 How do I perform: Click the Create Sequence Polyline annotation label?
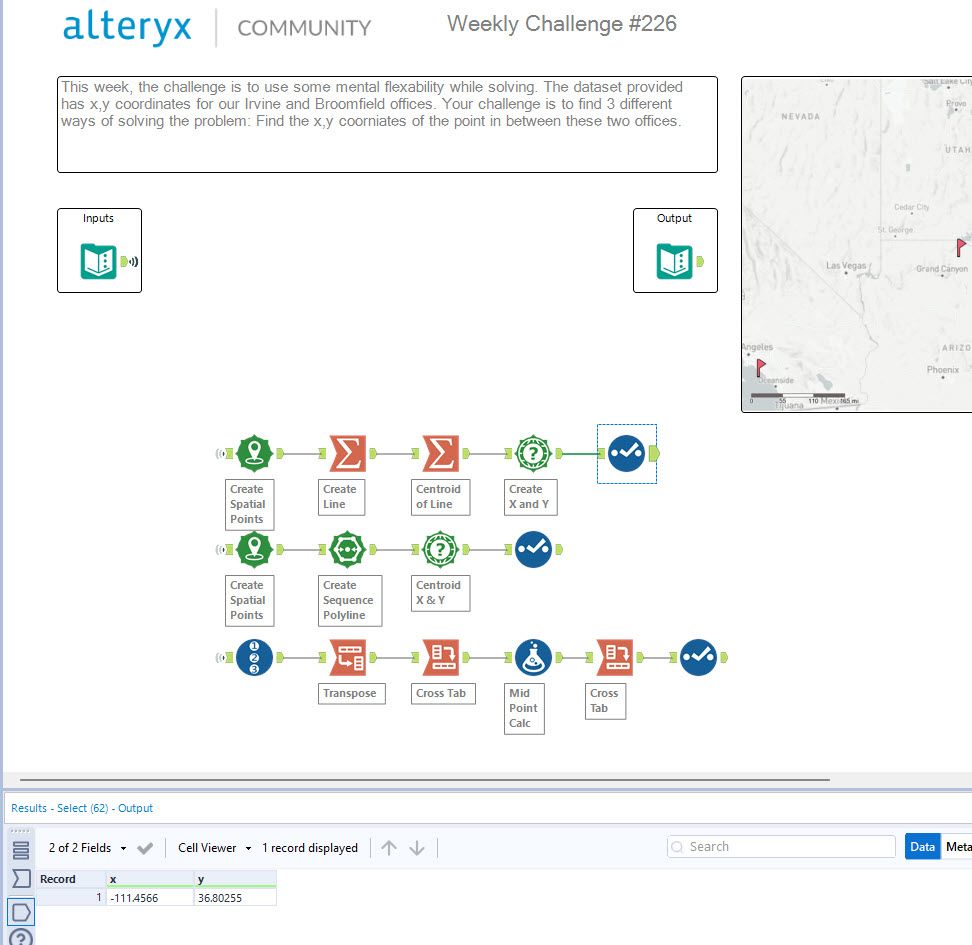click(x=350, y=600)
